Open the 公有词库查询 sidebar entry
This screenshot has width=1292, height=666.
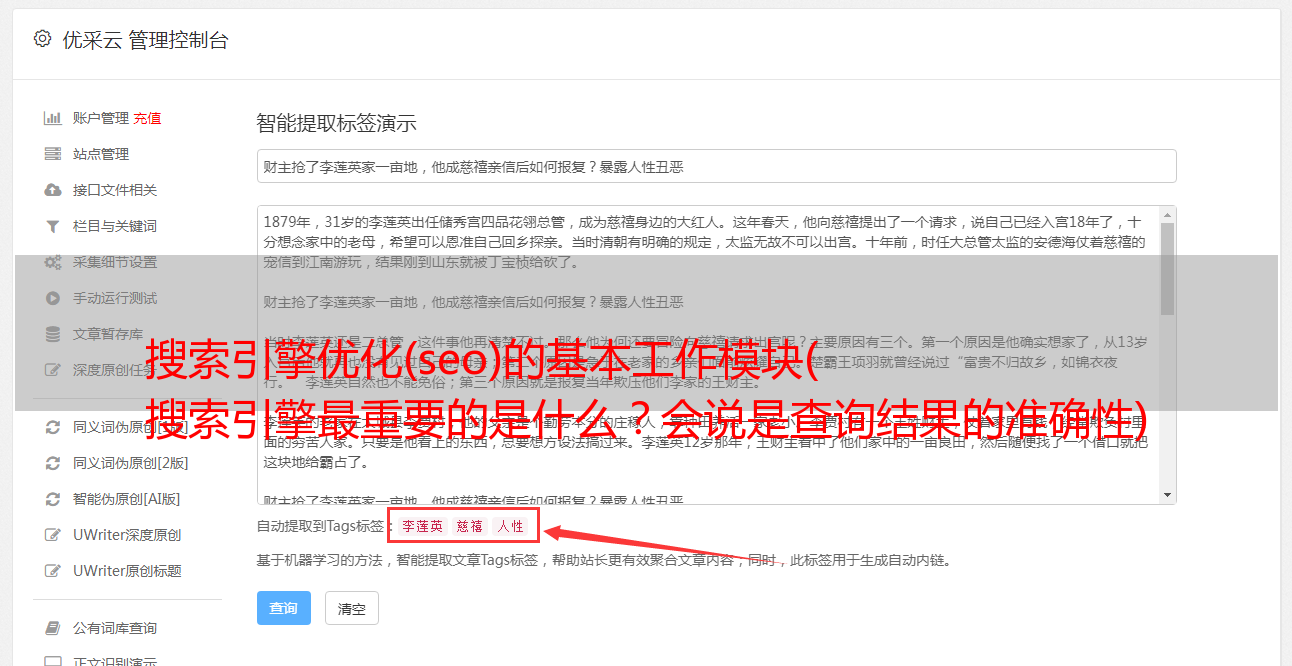(115, 628)
